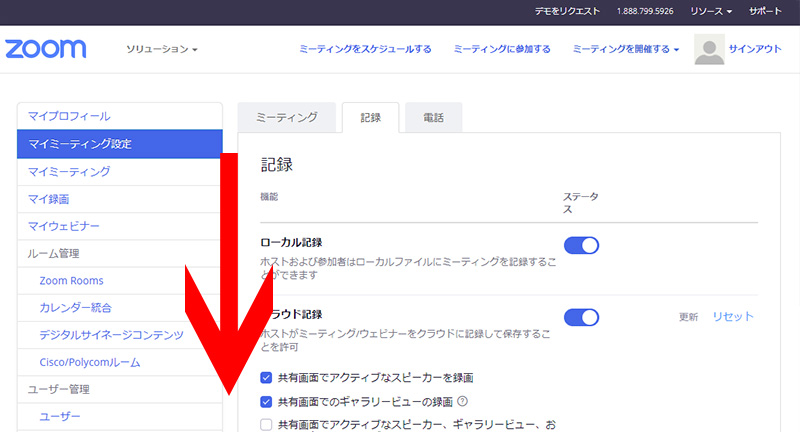Screen dimensions: 800x432
Task: Click デモをリクエスト in top bar
Action: tap(567, 11)
